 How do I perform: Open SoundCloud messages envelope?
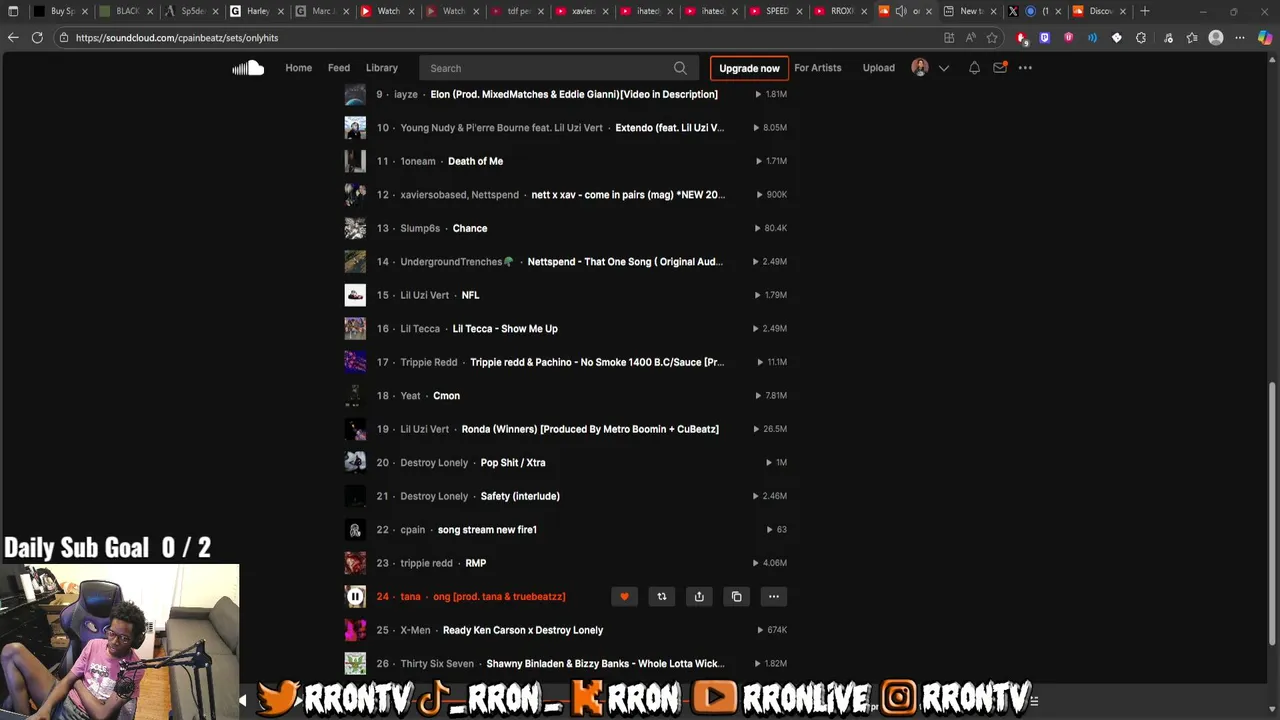coord(1000,68)
